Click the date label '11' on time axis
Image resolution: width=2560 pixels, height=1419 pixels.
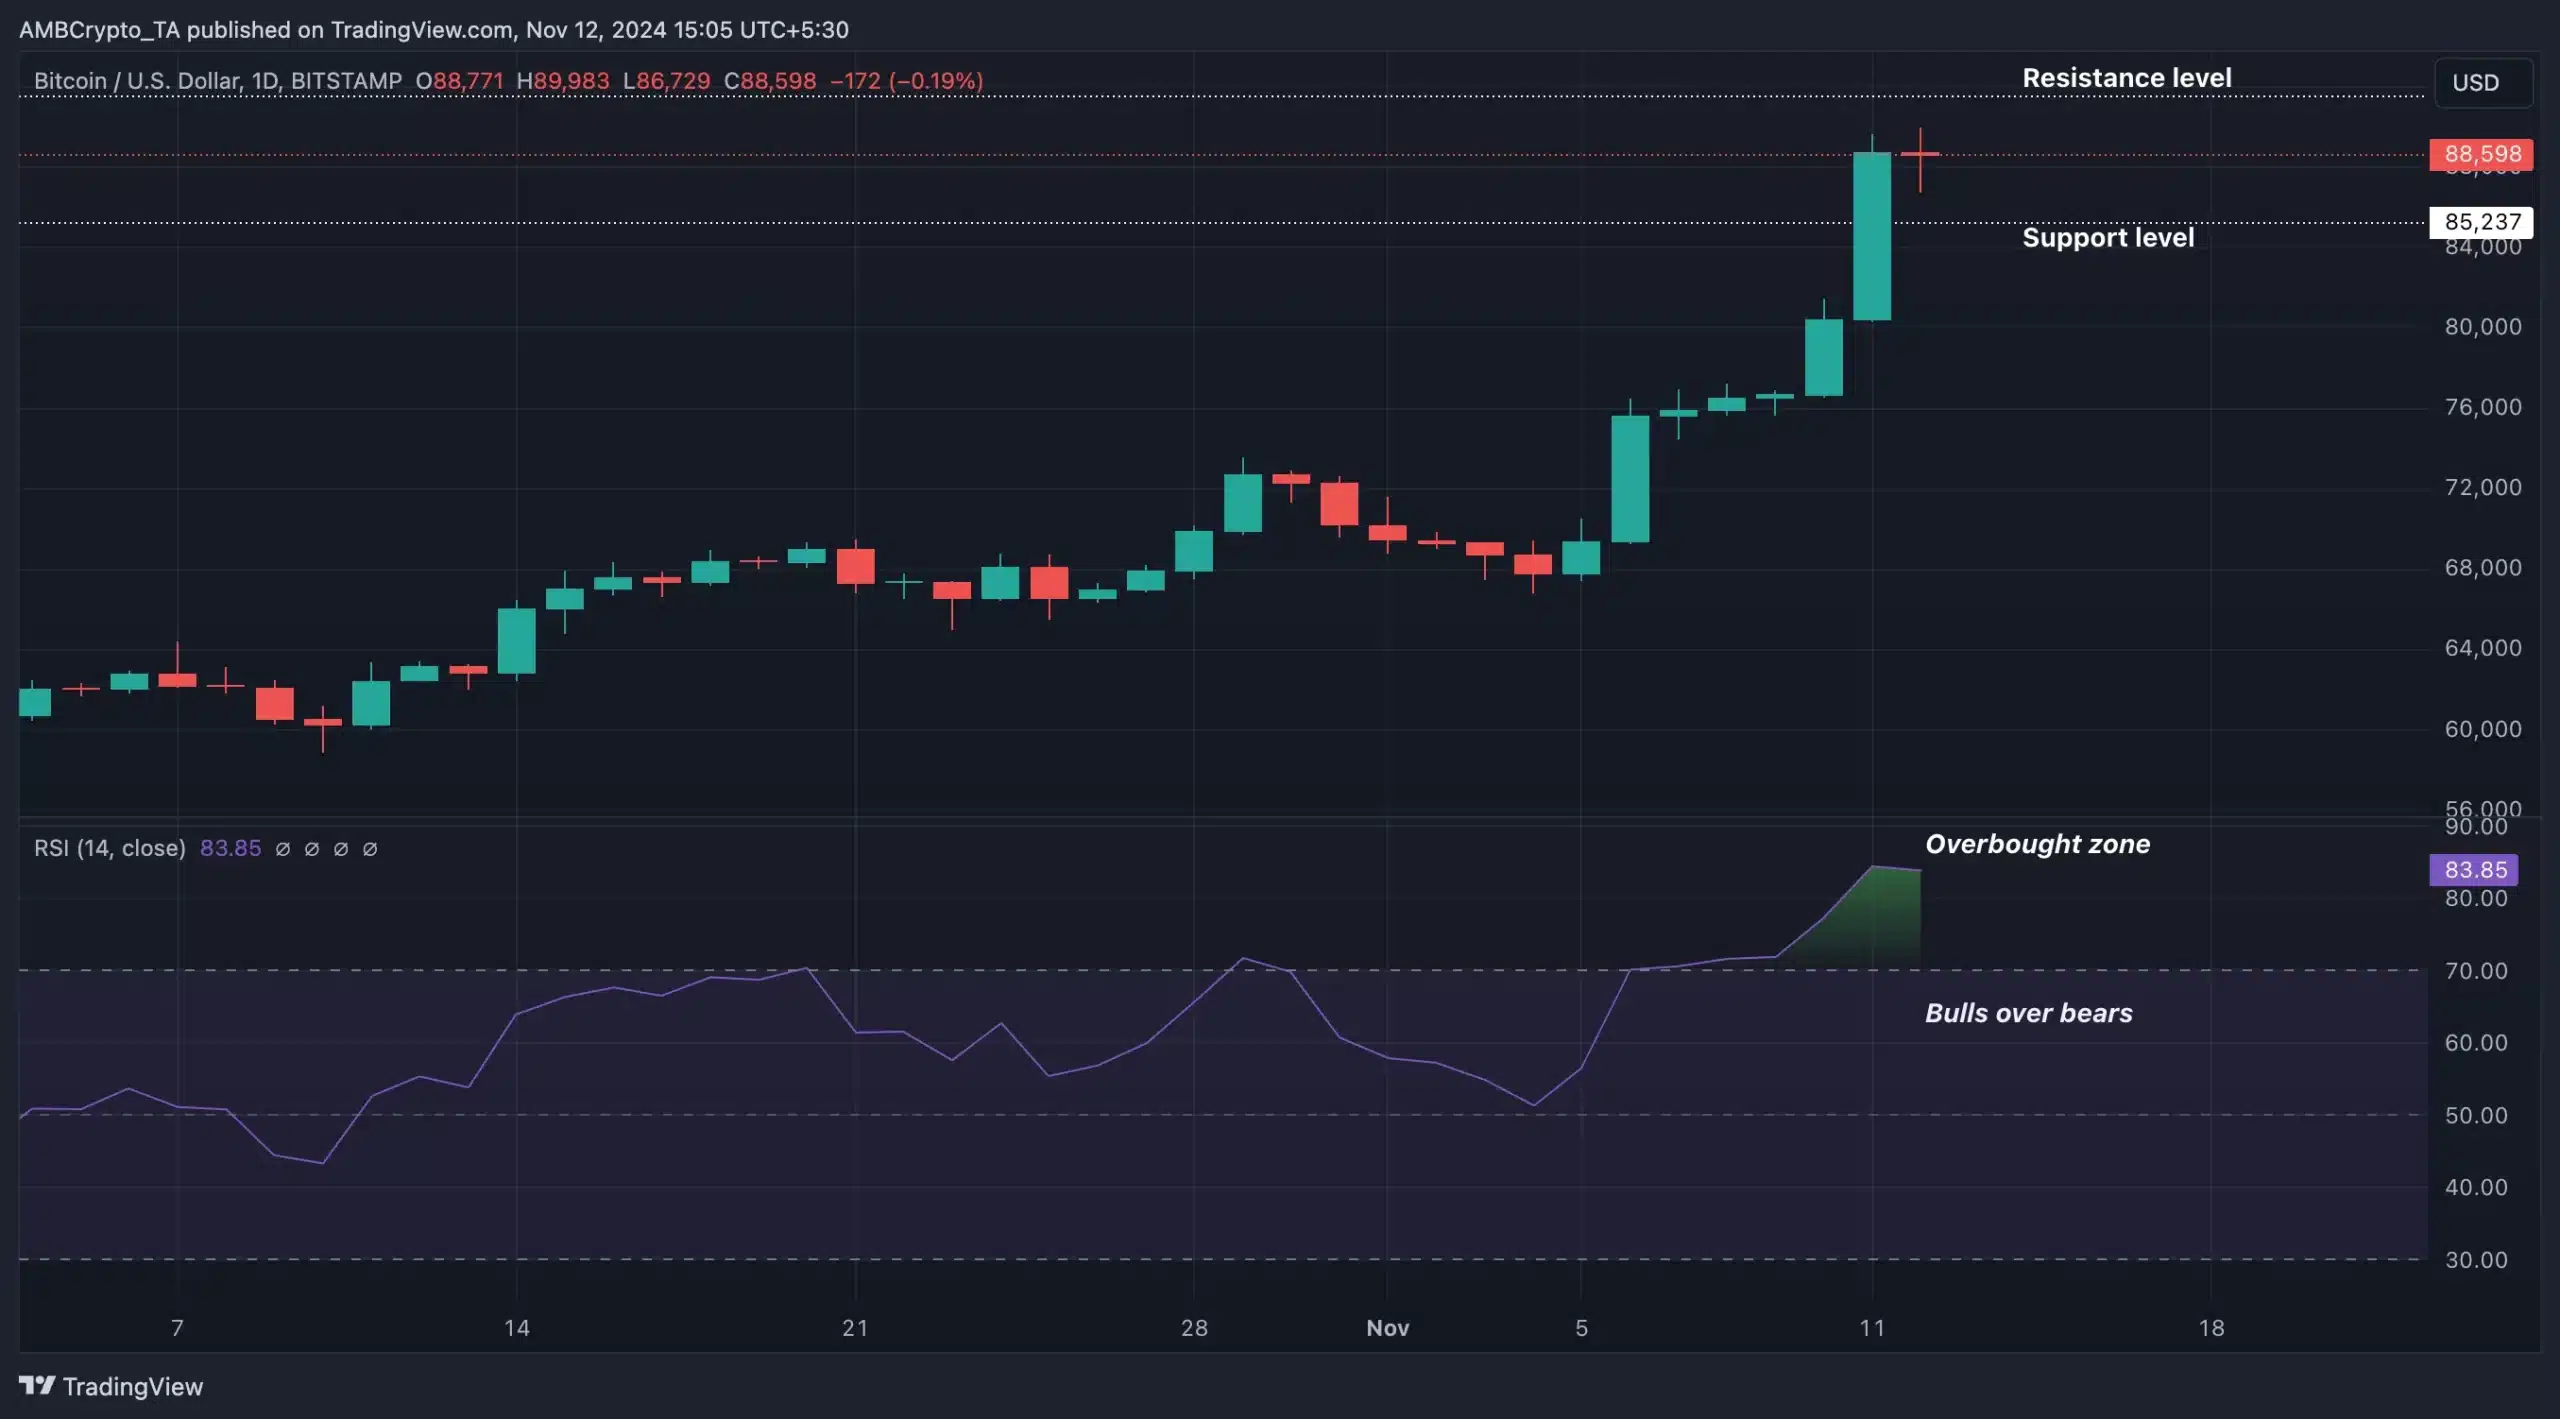[1872, 1328]
